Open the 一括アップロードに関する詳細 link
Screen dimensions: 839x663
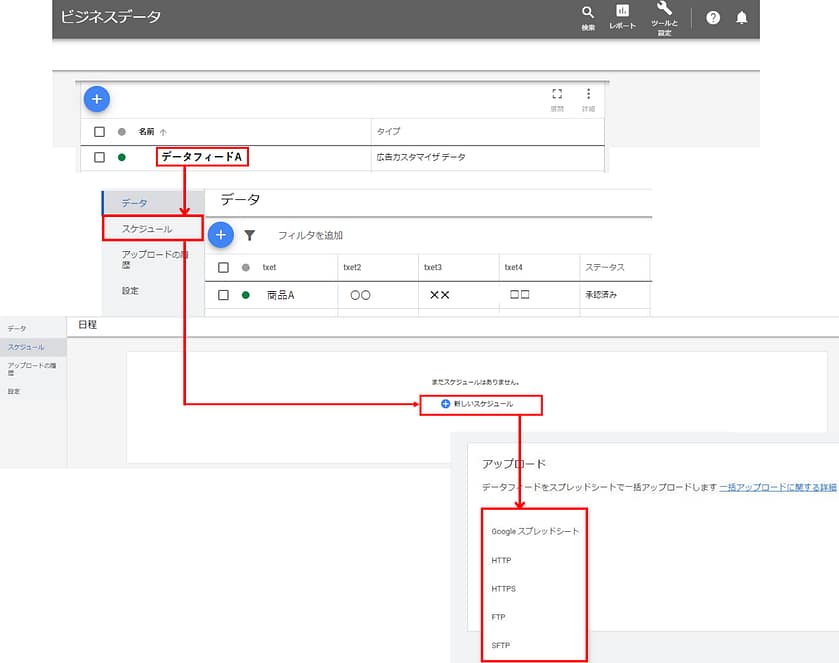[778, 487]
